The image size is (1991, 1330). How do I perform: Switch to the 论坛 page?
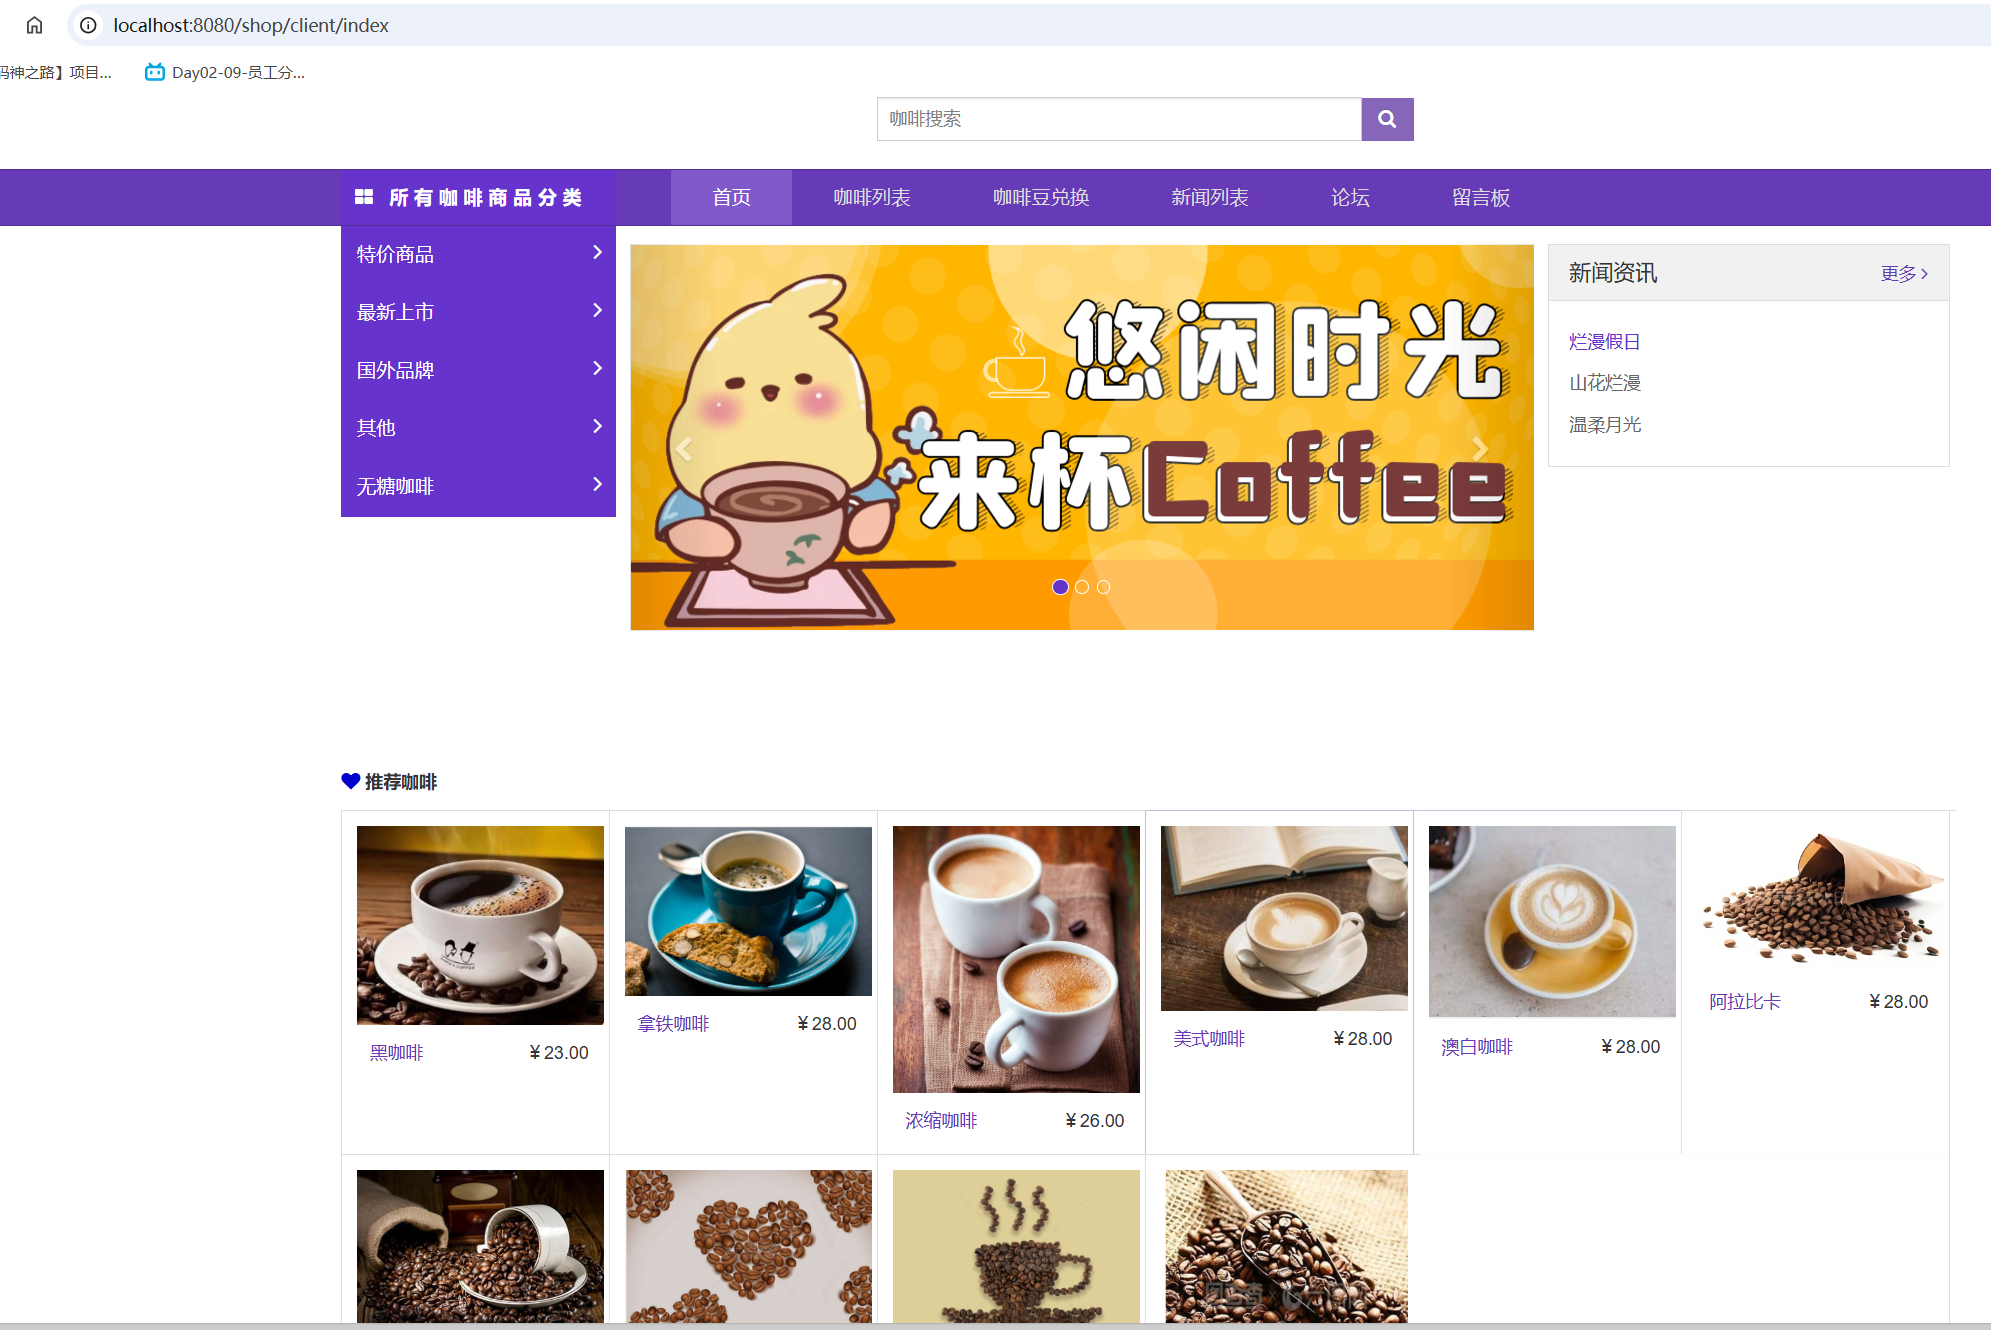pos(1349,197)
